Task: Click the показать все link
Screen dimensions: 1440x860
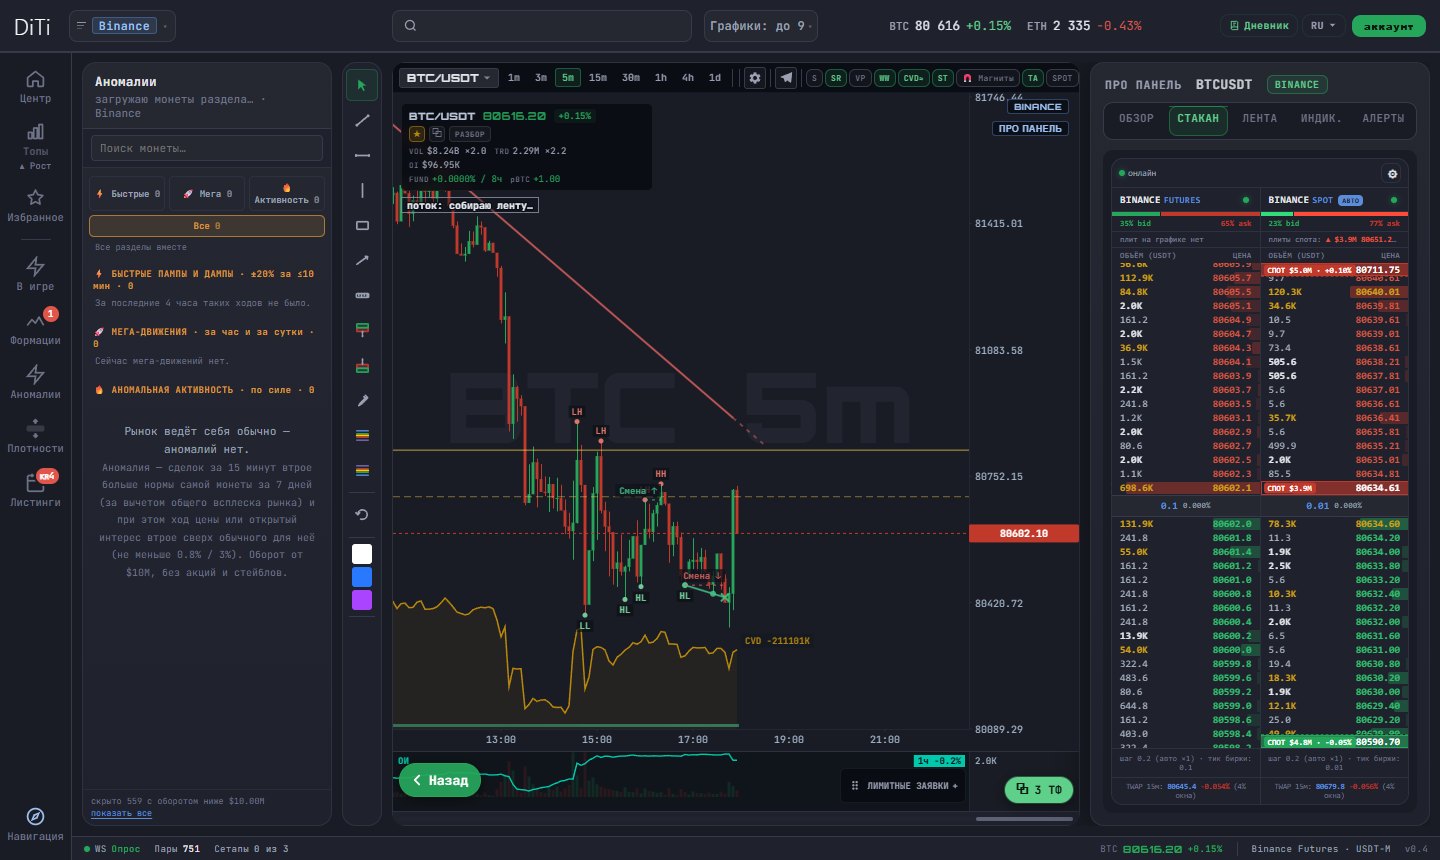Action: (121, 814)
